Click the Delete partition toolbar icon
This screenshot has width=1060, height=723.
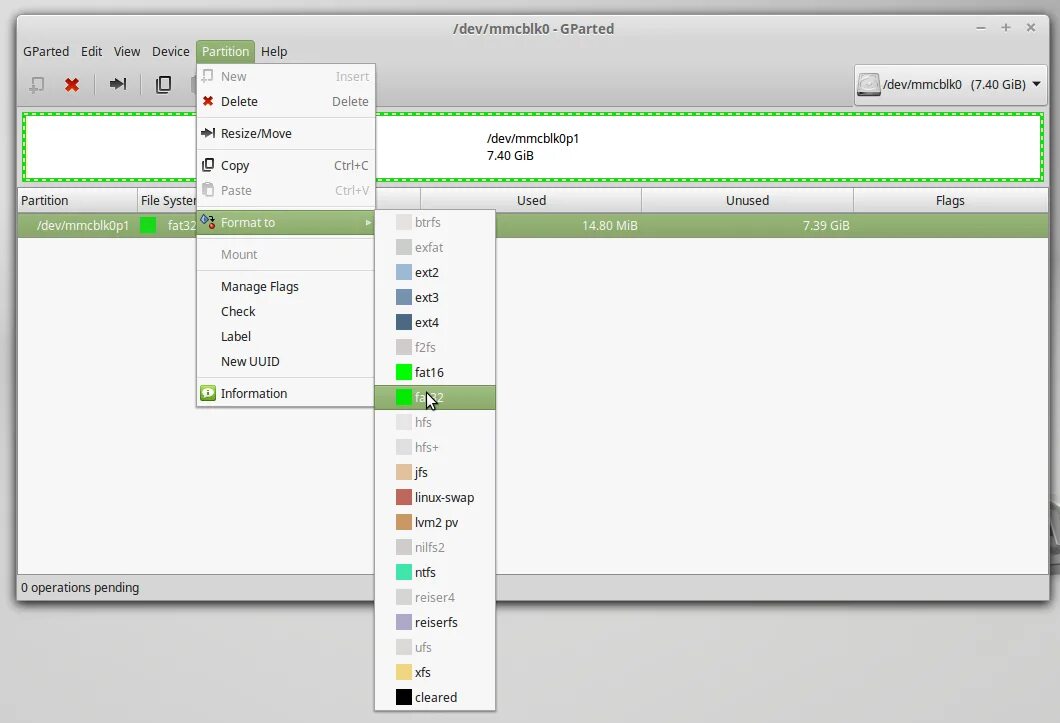[71, 85]
